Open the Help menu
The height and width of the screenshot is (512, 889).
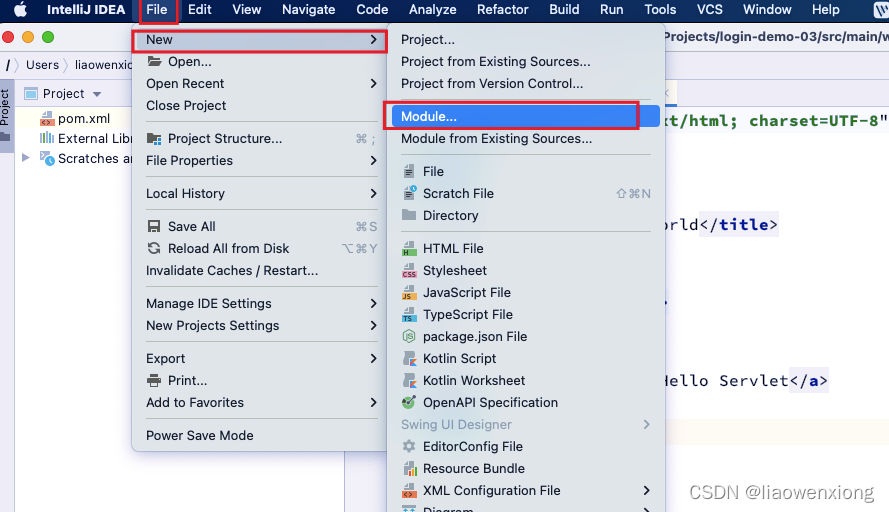826,10
